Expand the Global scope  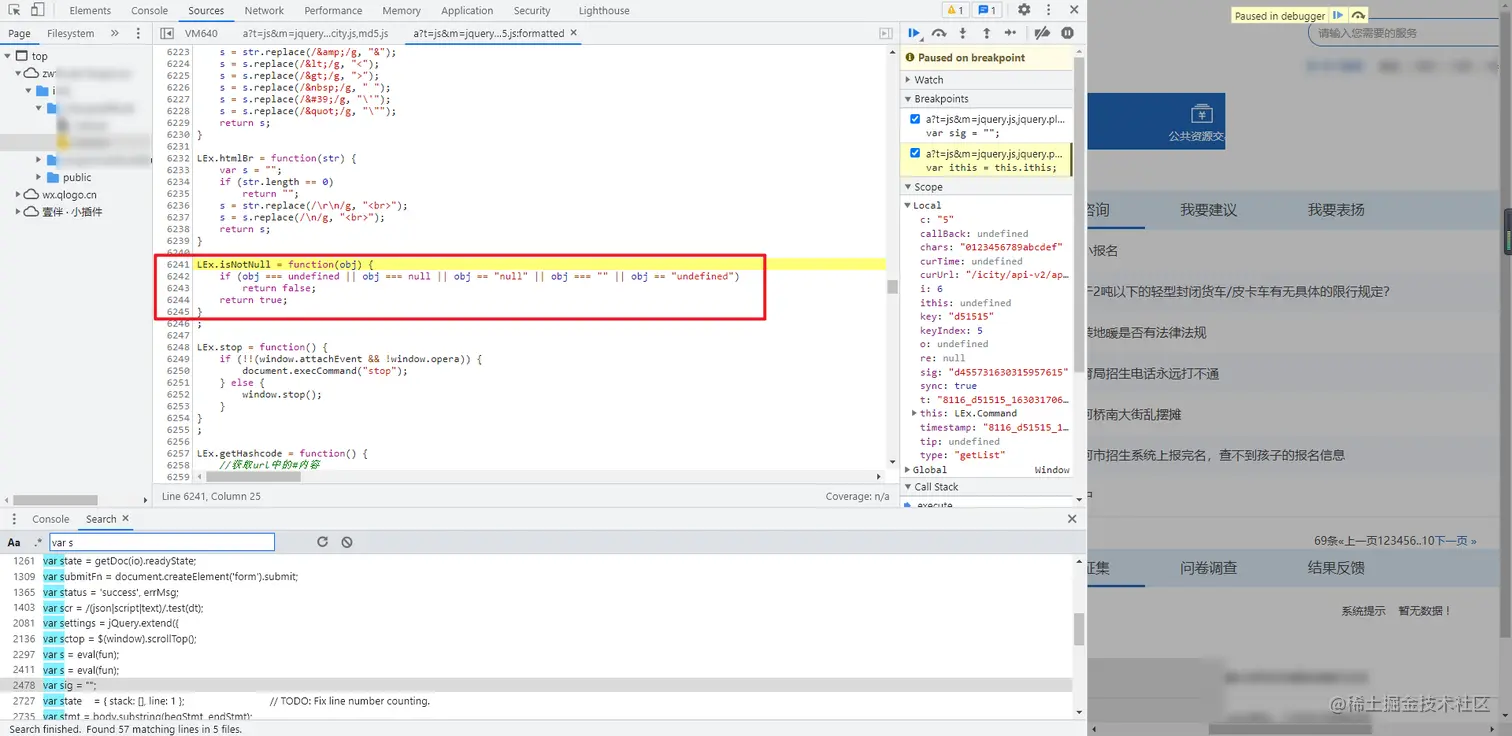click(x=907, y=469)
